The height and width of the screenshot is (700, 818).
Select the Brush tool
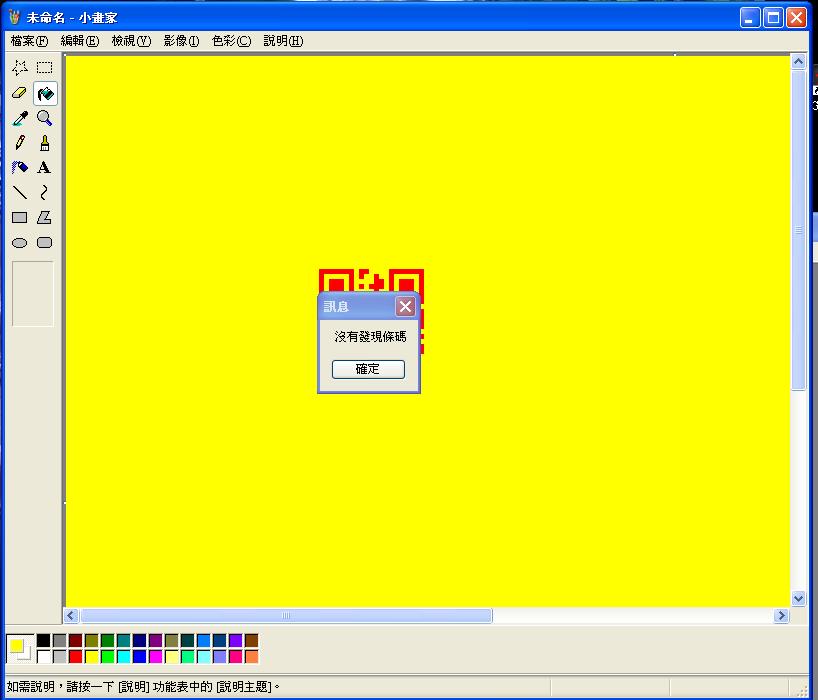pos(45,143)
